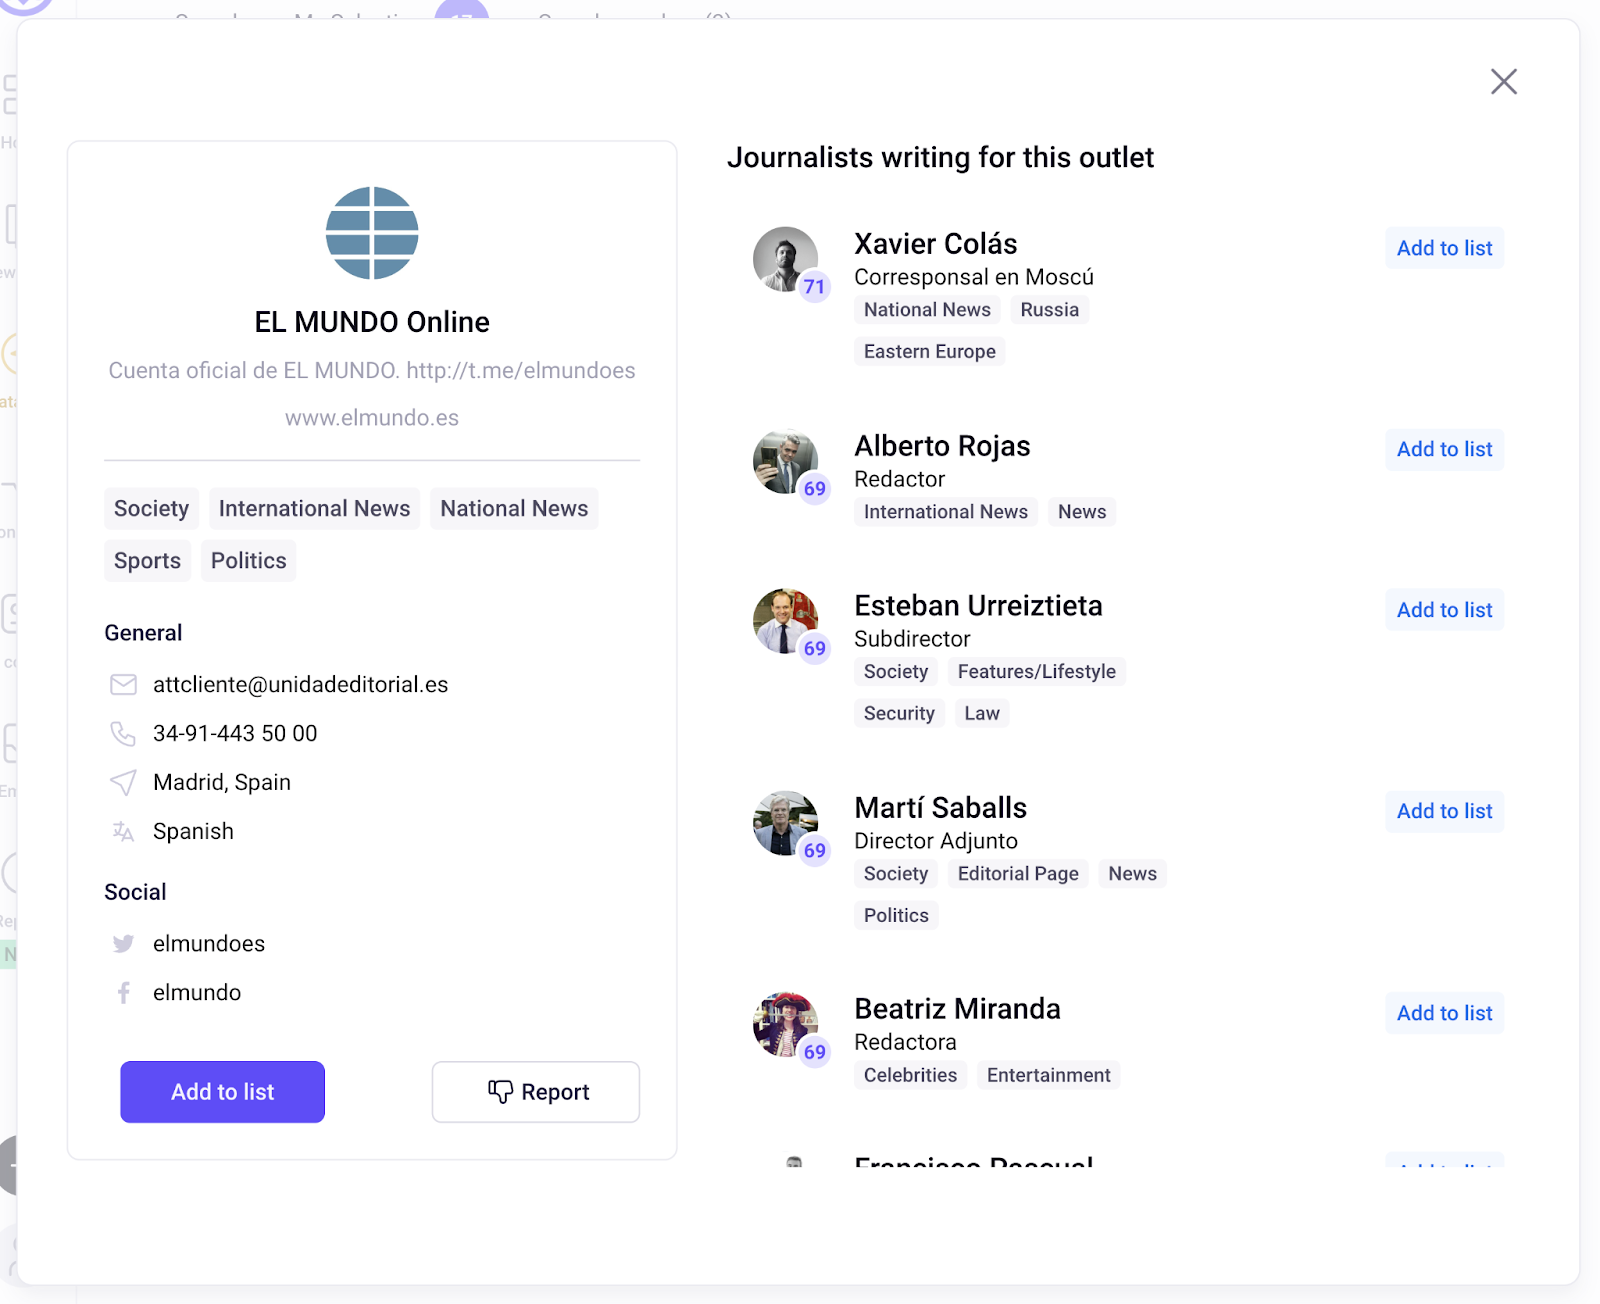Click the location arrow icon for Madrid
The height and width of the screenshot is (1304, 1600).
123,783
